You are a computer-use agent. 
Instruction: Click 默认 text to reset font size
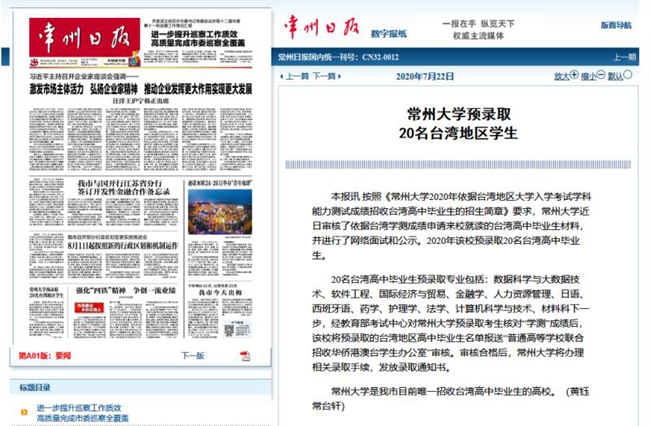coord(617,76)
